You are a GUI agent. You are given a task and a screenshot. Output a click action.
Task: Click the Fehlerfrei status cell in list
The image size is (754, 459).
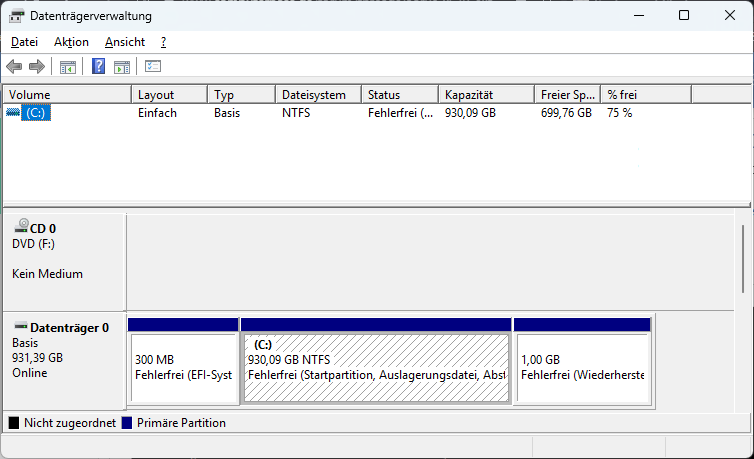coord(400,113)
